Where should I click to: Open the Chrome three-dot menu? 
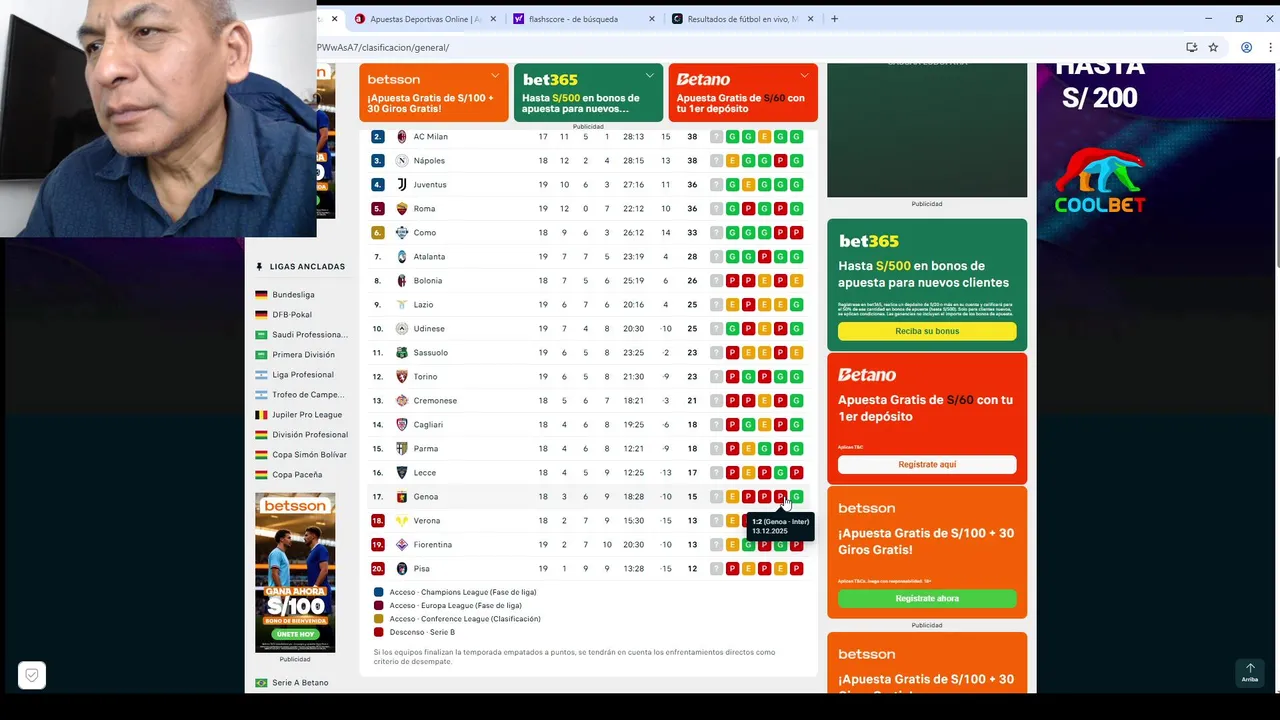pos(1271,47)
